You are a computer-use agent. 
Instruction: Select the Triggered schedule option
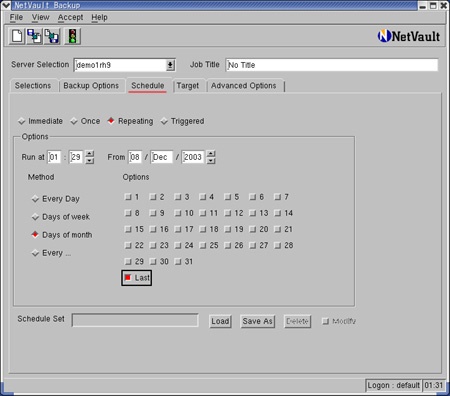pyautogui.click(x=182, y=121)
